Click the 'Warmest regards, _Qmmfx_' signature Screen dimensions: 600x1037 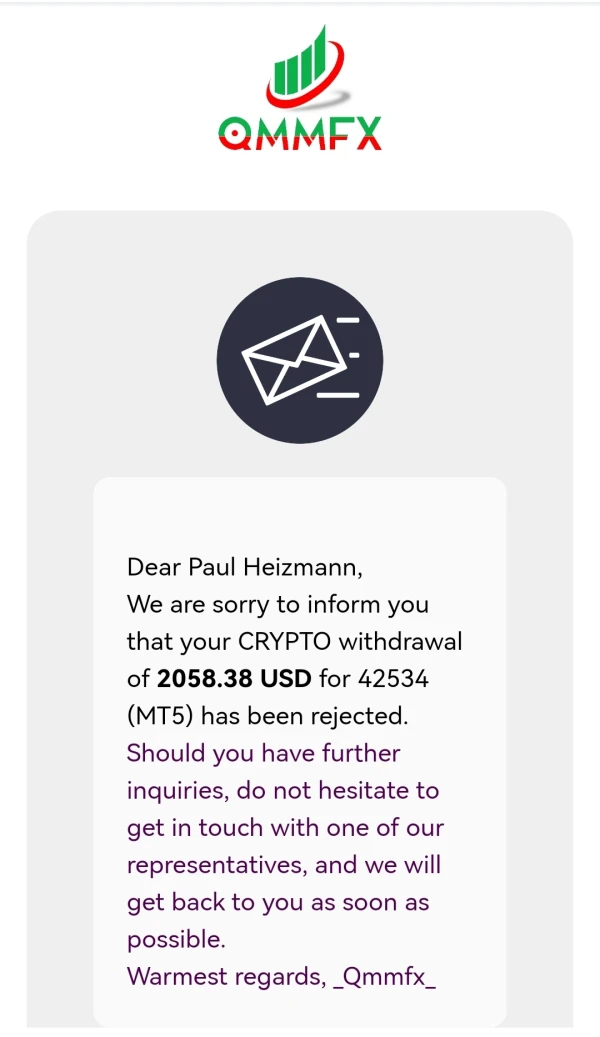click(281, 976)
